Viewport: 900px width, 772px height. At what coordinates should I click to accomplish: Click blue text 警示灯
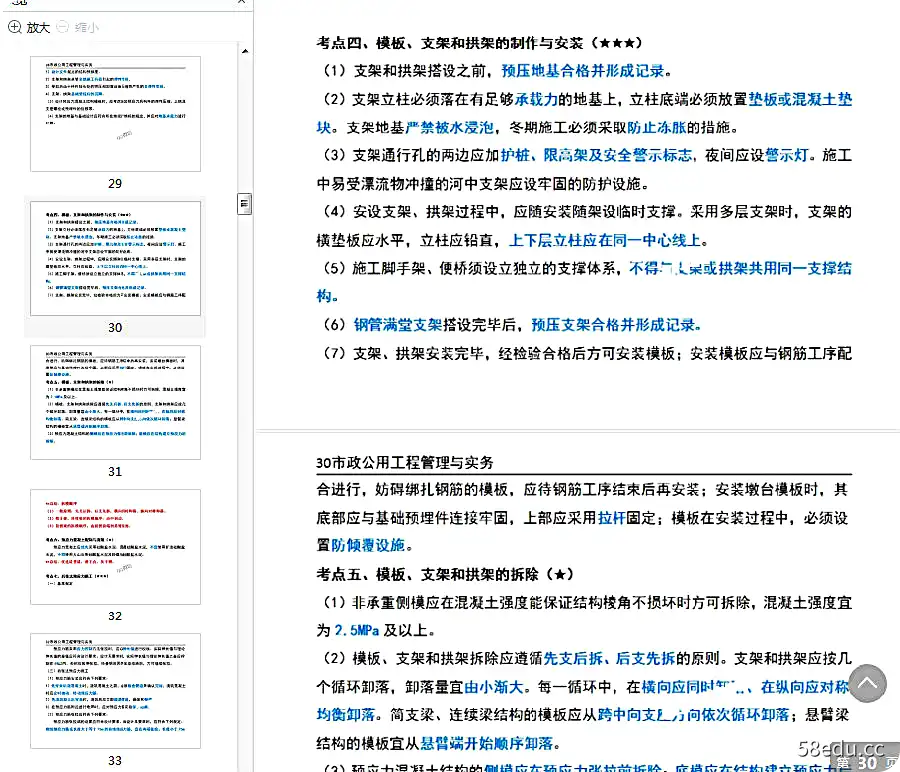tap(787, 156)
